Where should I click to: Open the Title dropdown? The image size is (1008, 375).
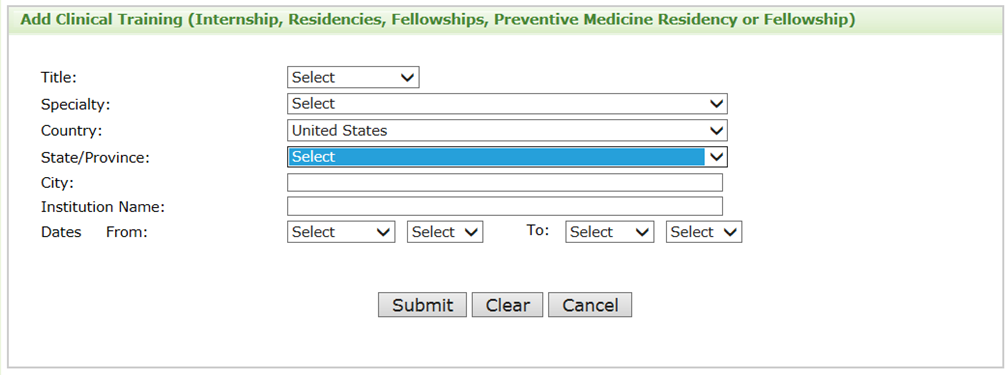tap(353, 77)
